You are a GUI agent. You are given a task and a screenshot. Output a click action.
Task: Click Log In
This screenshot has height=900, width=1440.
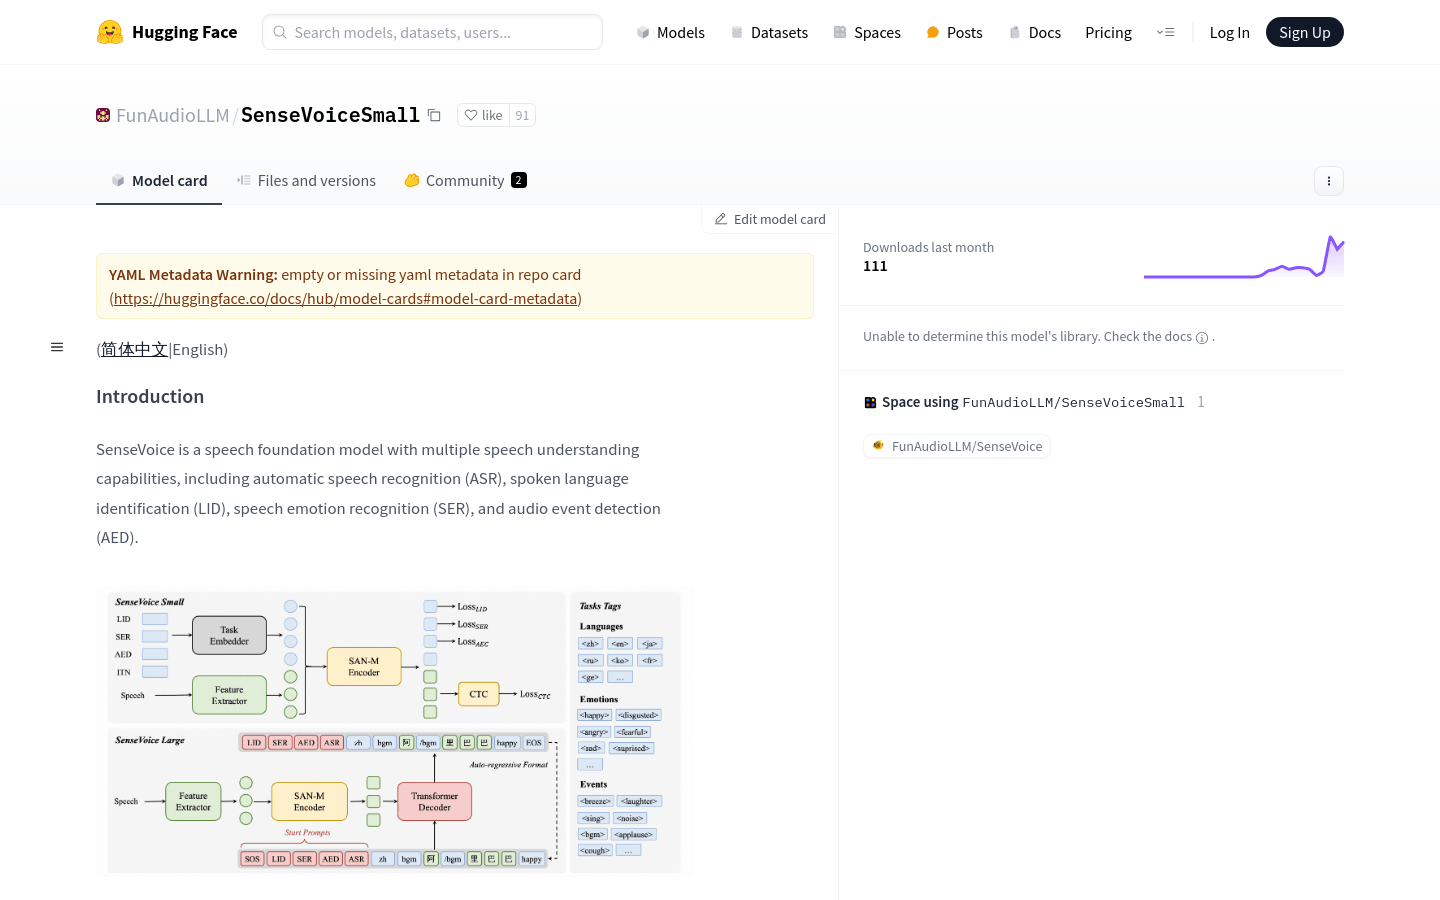[x=1229, y=32]
